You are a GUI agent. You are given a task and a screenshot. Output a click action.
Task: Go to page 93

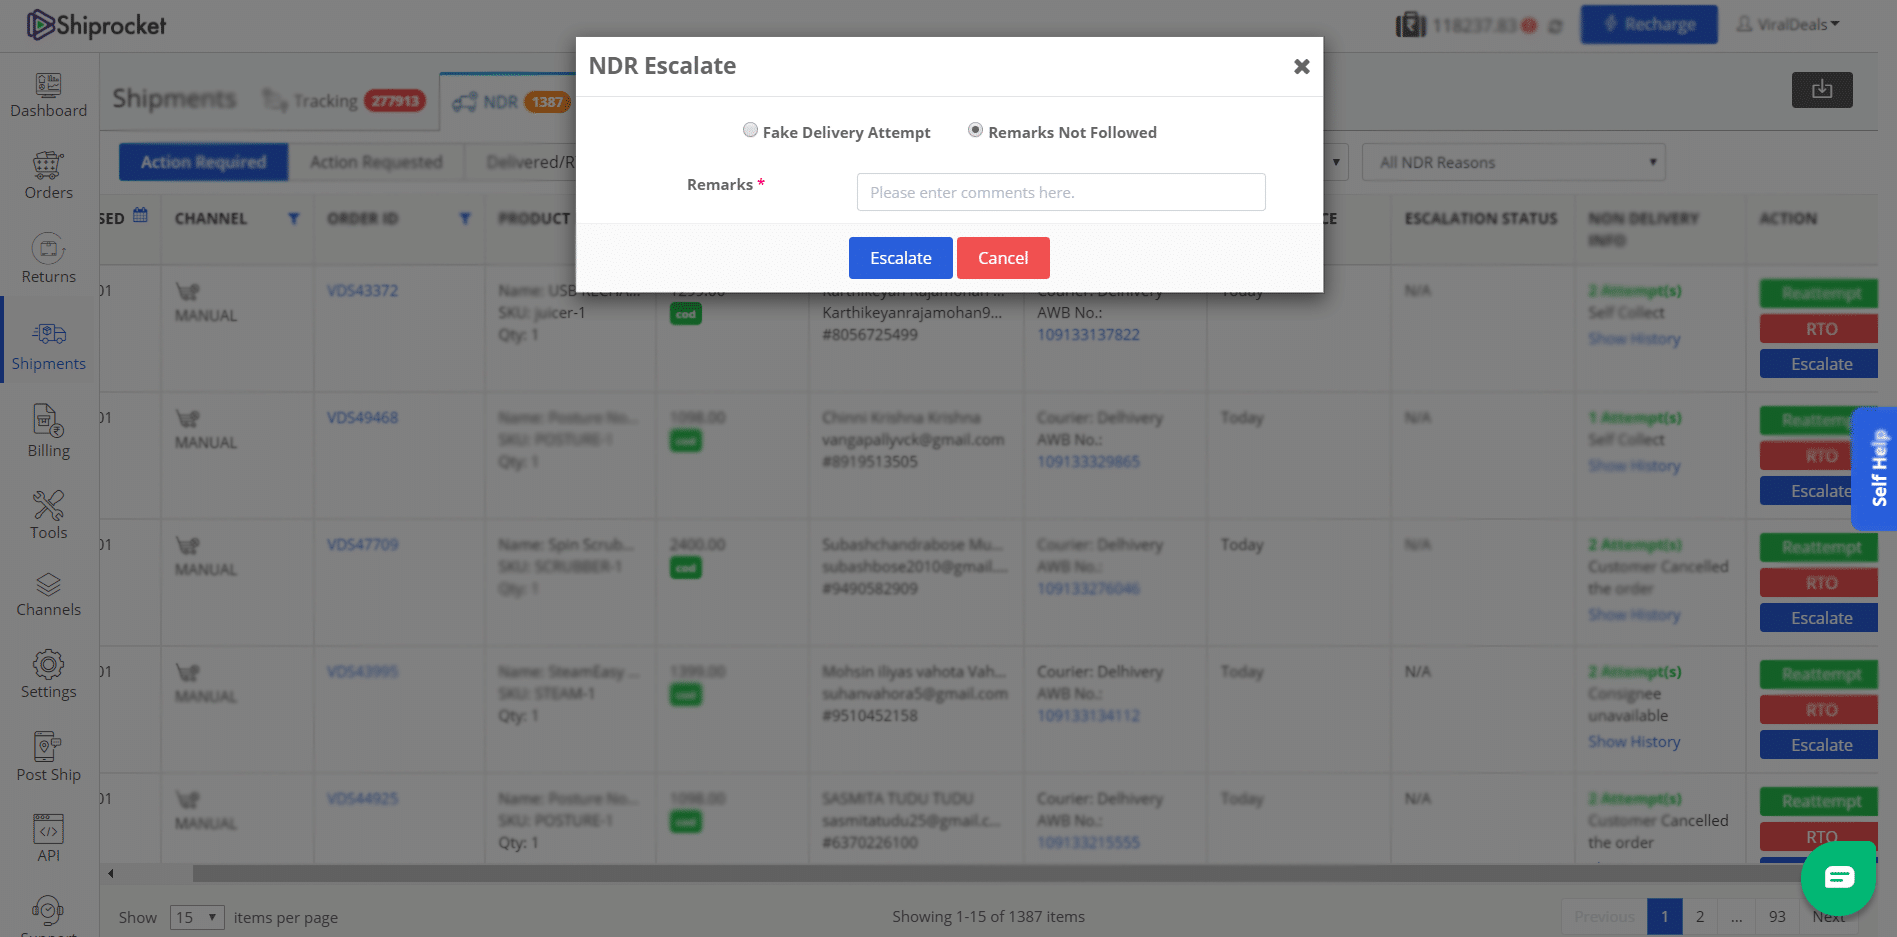1777,917
